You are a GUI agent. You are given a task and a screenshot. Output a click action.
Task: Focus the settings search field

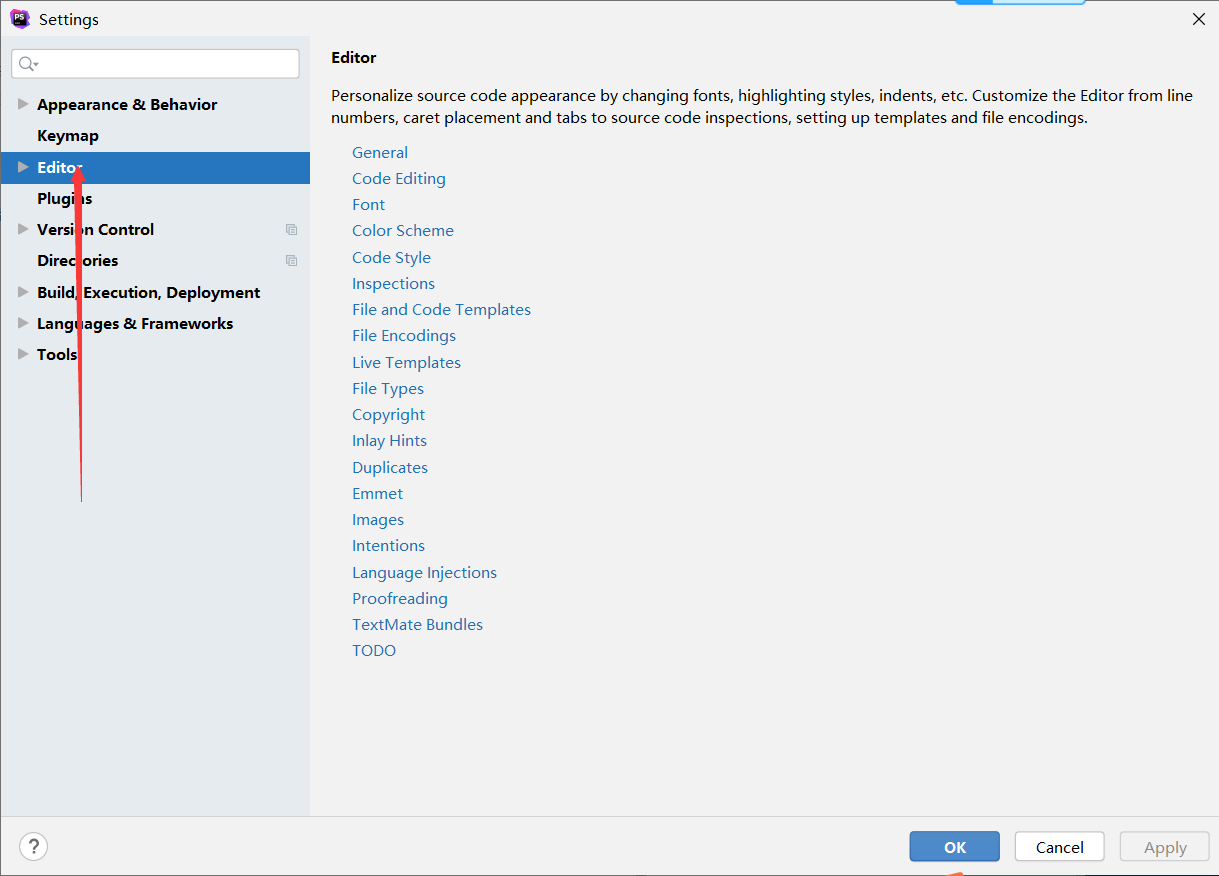click(155, 64)
